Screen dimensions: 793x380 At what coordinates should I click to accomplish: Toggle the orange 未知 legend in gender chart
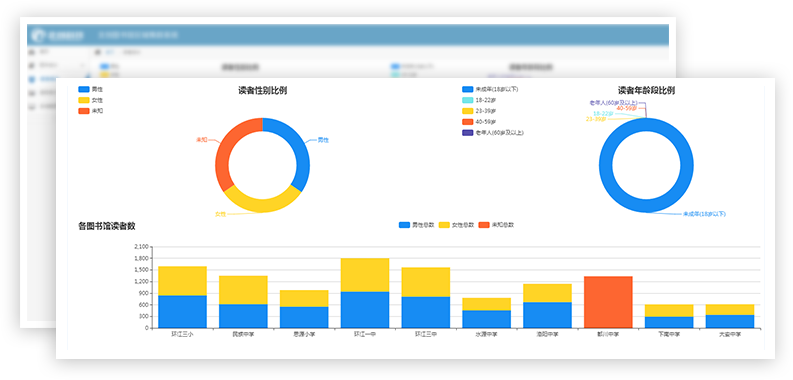pyautogui.click(x=91, y=111)
